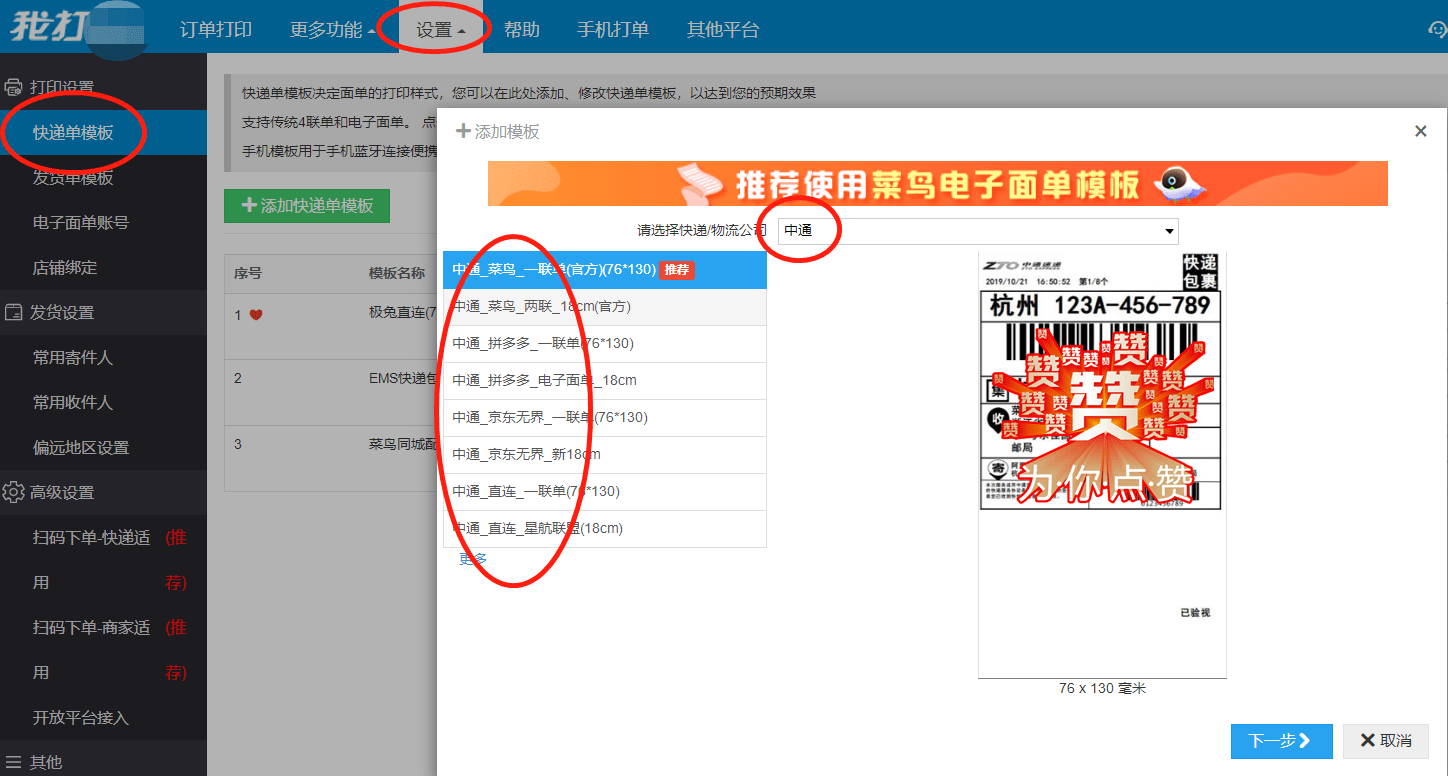Open 订单打印 in the top navigation
The image size is (1448, 776).
[216, 29]
